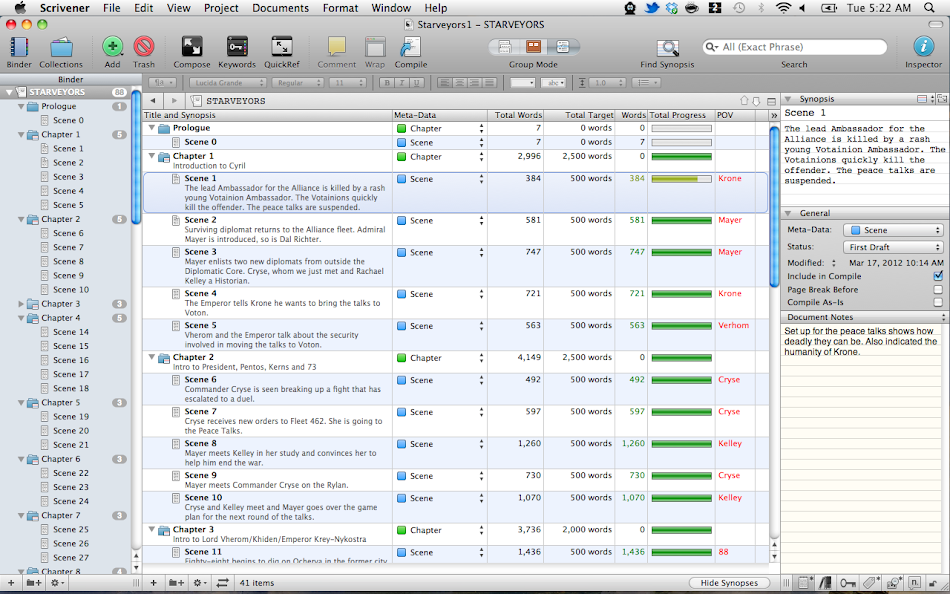Collapse Prologue folder in the binder

tap(21, 107)
